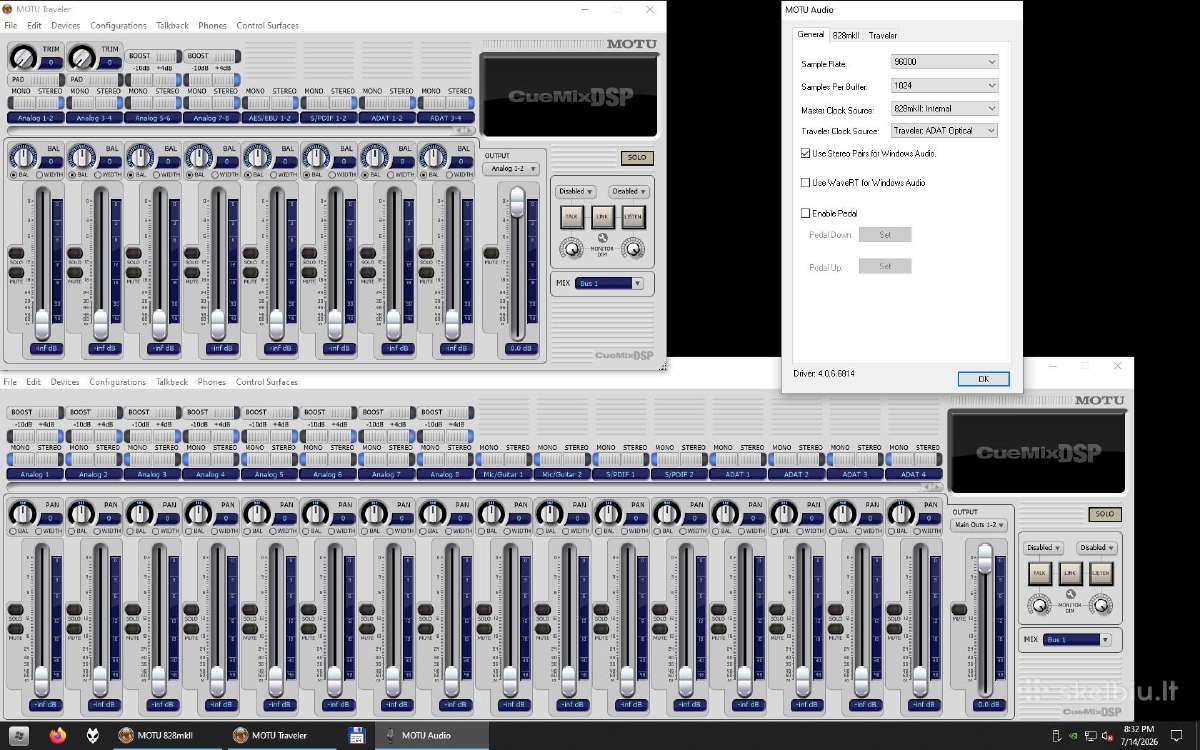Click the floppy disk icon in the taskbar
The width and height of the screenshot is (1200, 750).
coord(356,735)
